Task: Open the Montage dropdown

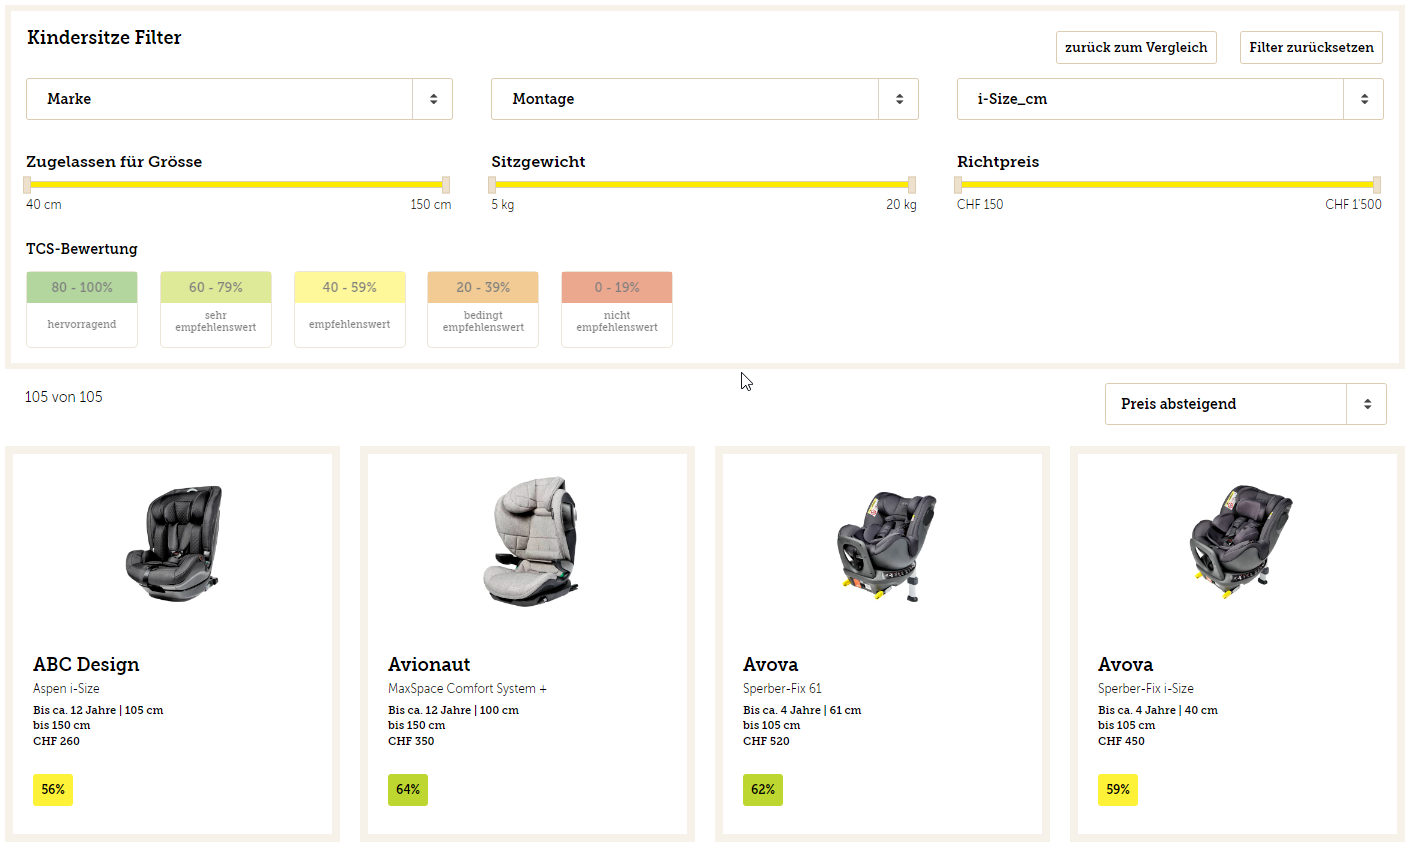Action: pyautogui.click(x=704, y=99)
